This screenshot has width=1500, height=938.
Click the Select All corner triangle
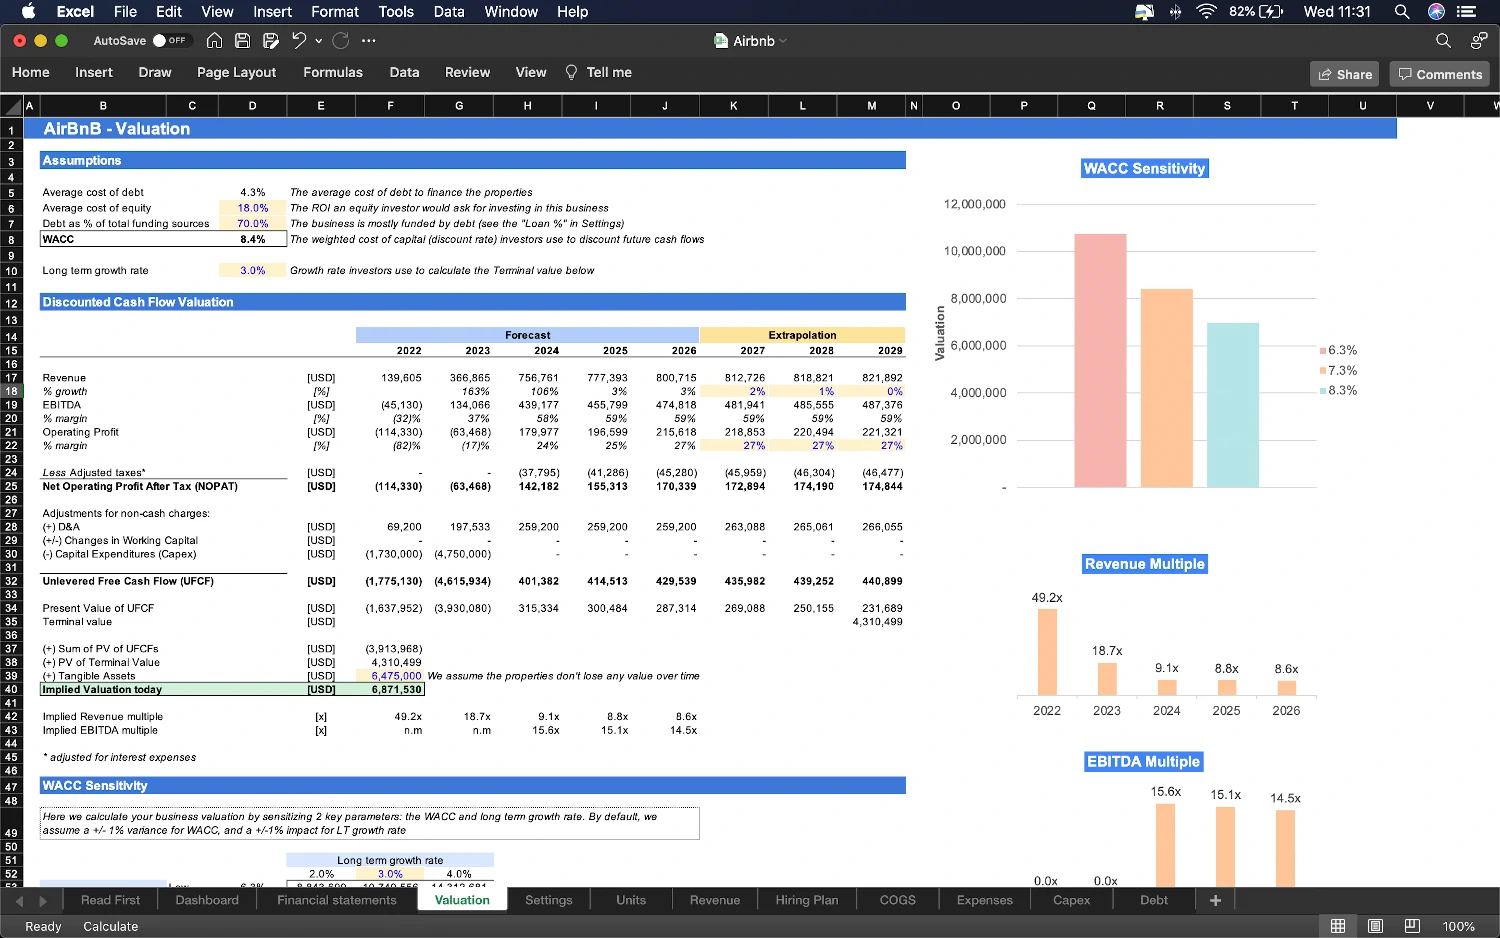tap(12, 106)
